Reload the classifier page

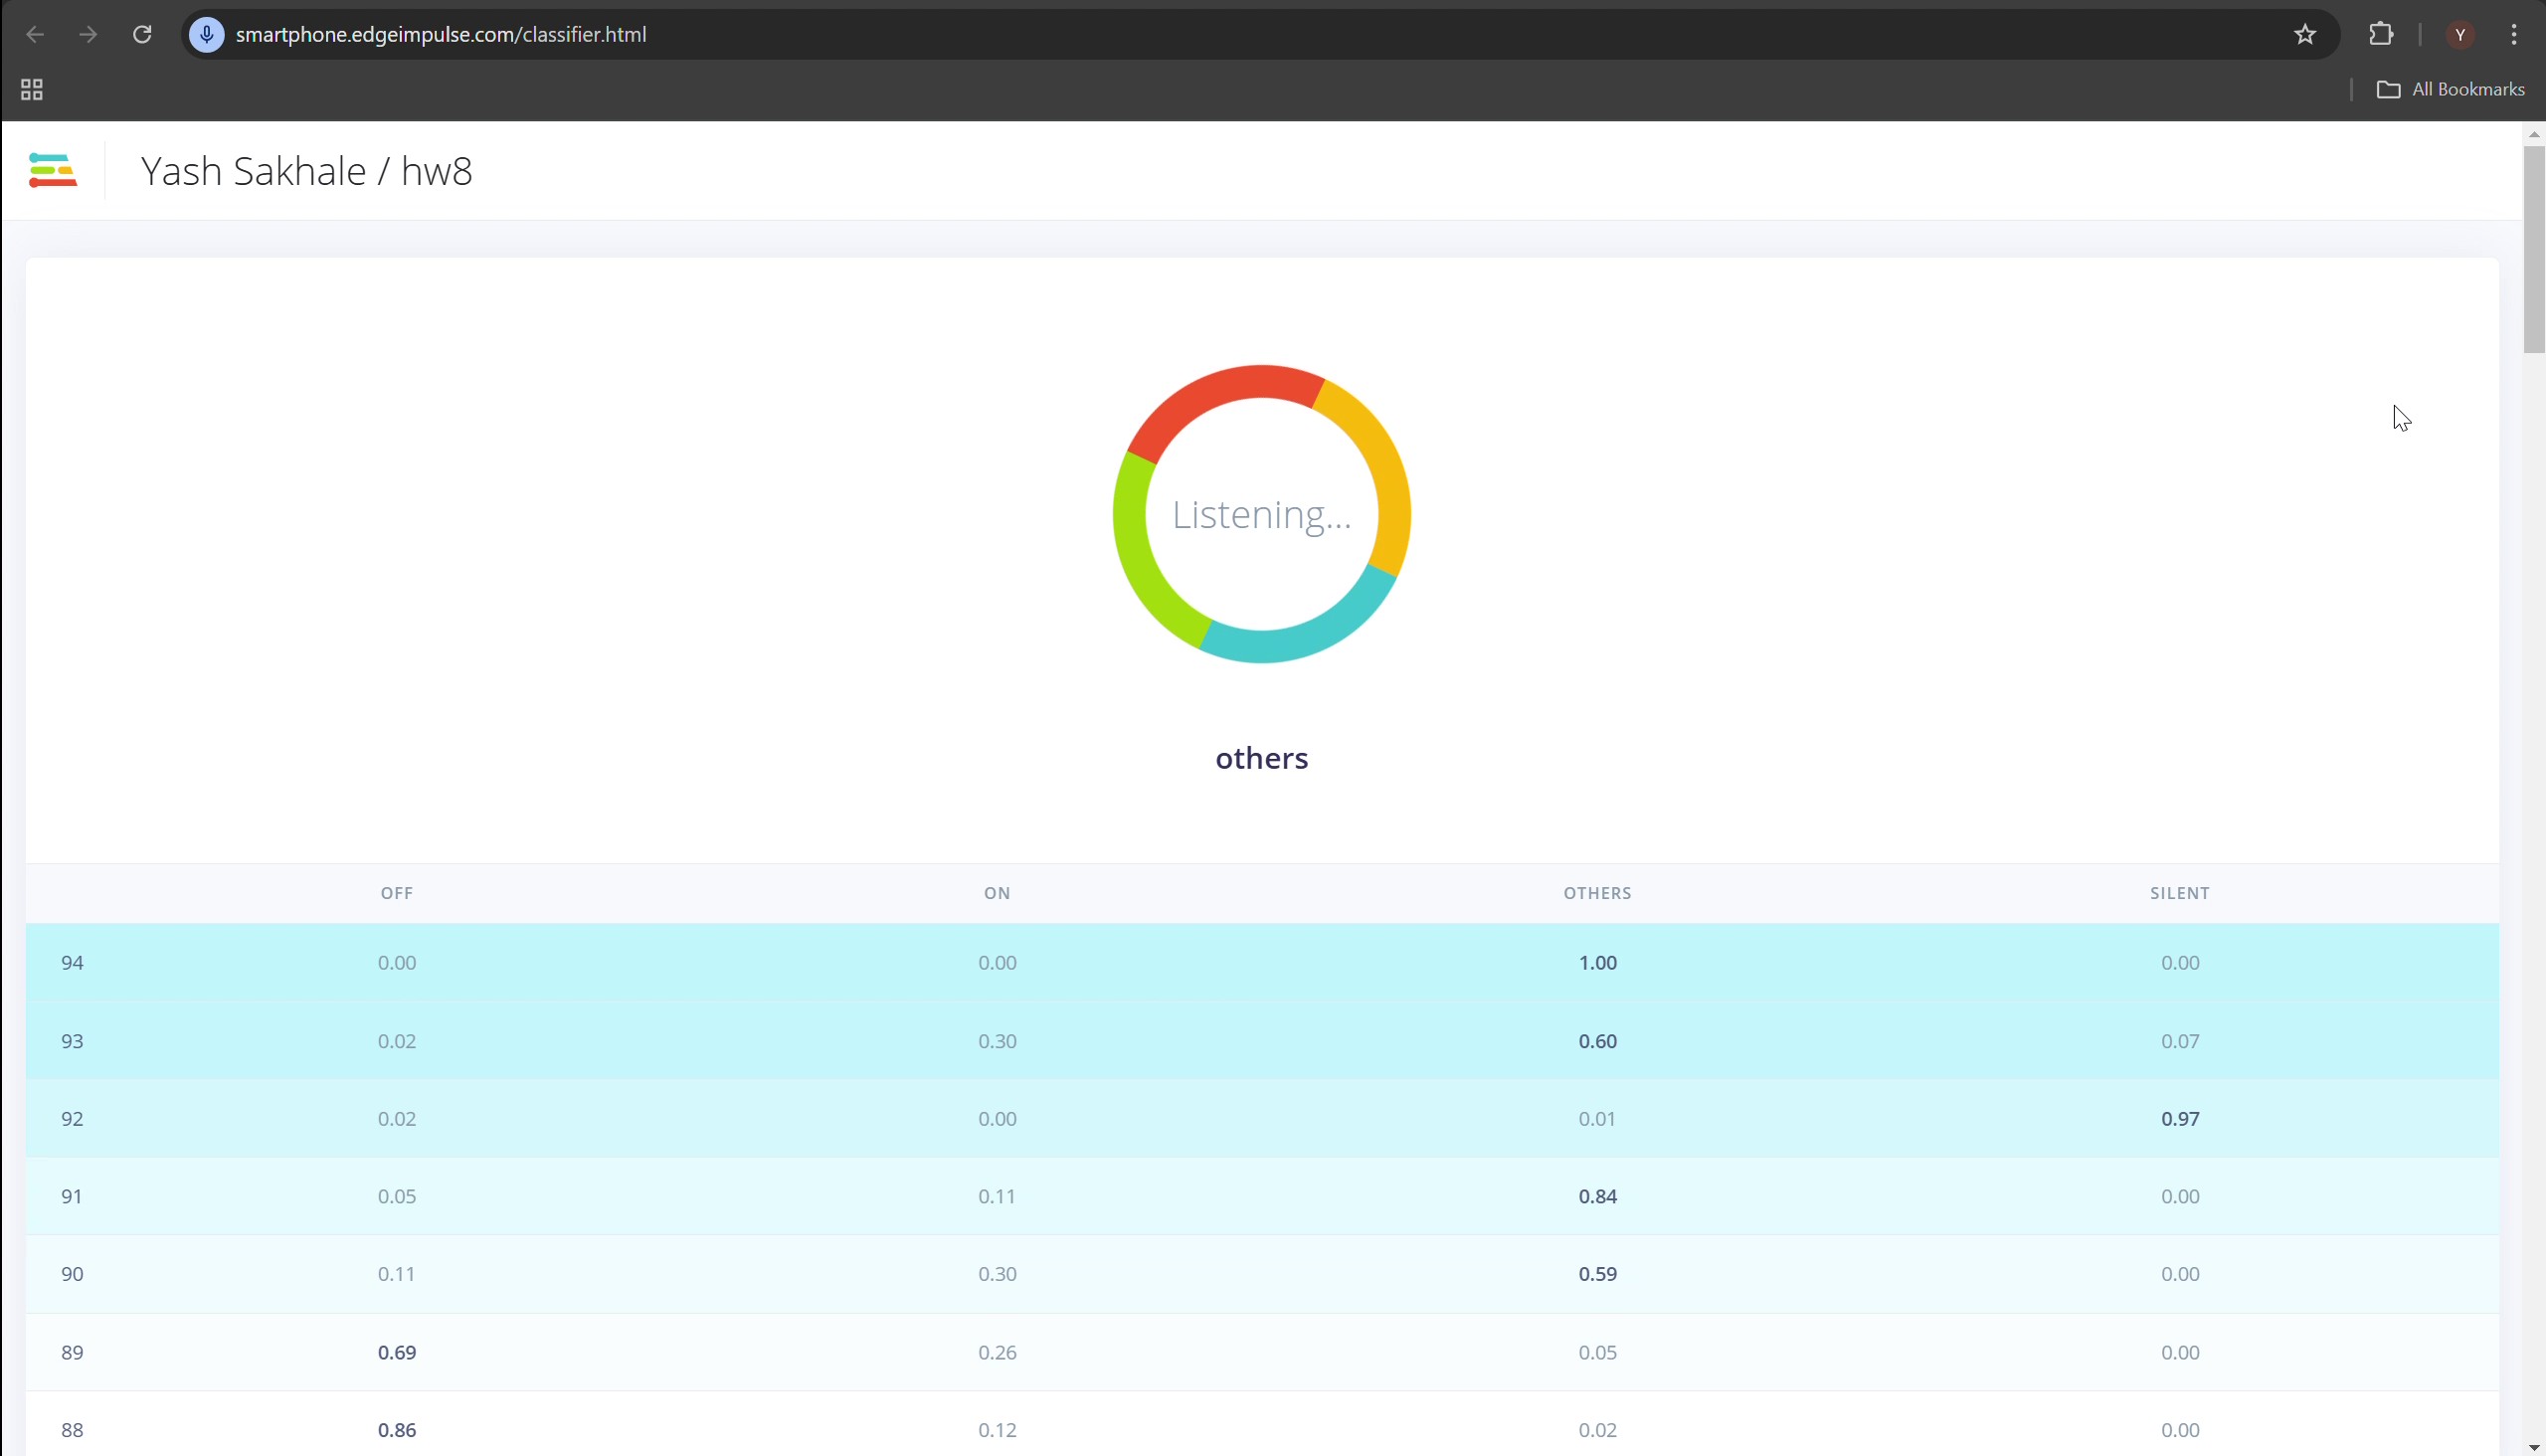tap(142, 35)
